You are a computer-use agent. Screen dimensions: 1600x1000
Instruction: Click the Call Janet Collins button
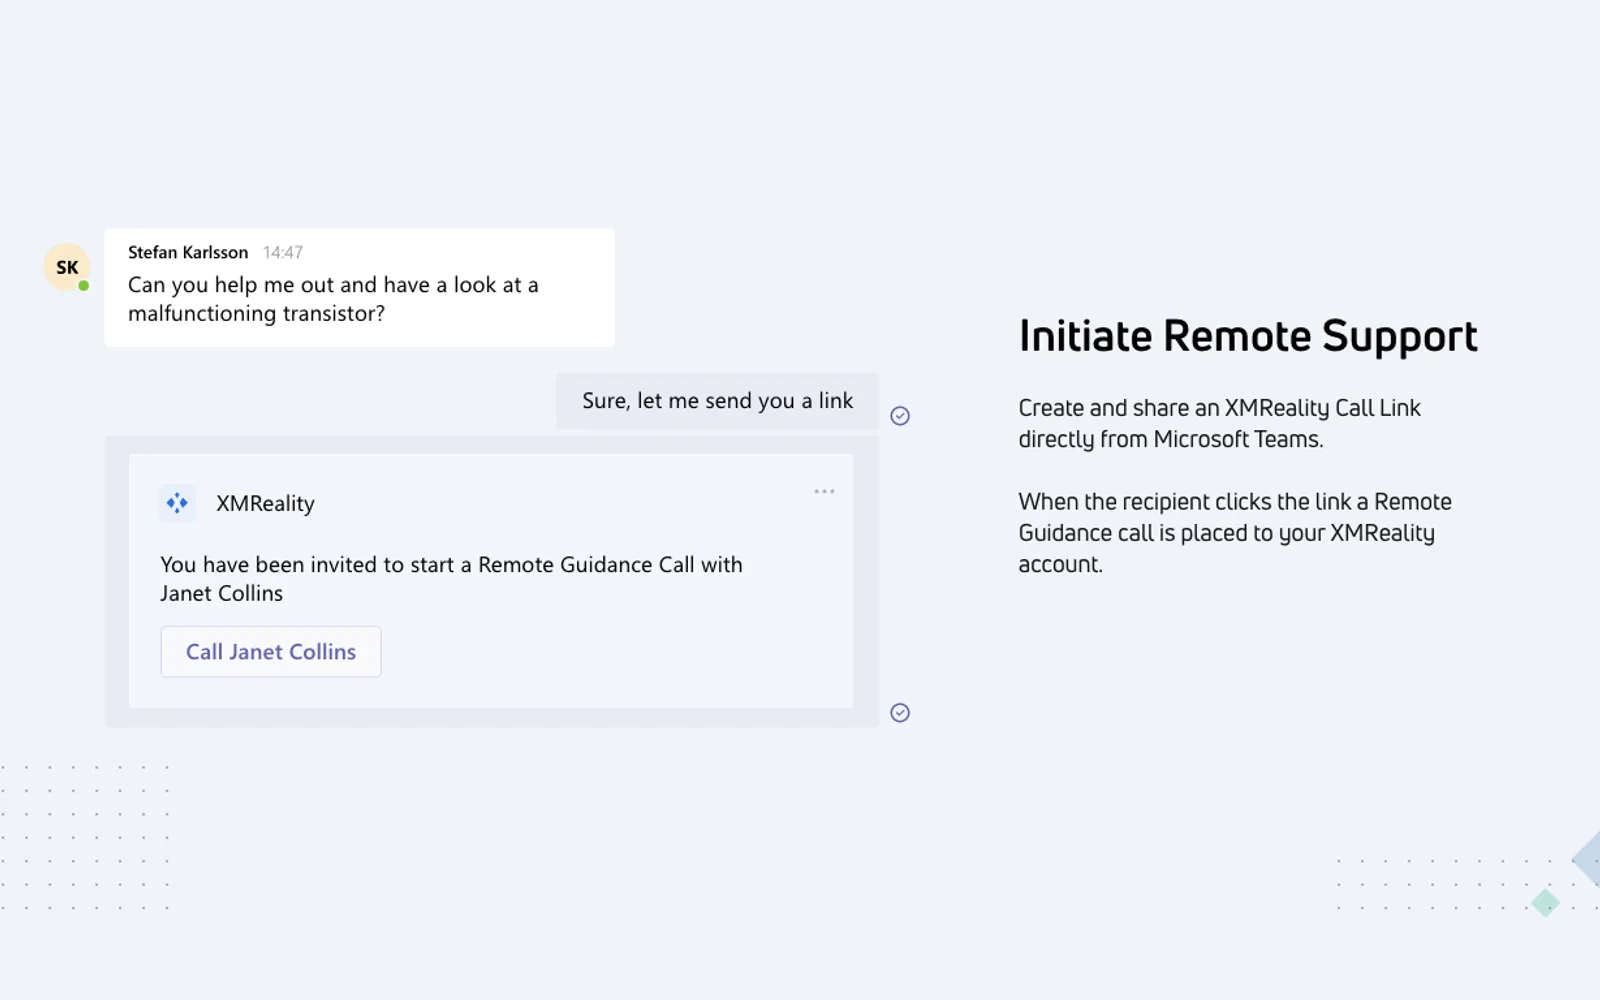pyautogui.click(x=271, y=652)
